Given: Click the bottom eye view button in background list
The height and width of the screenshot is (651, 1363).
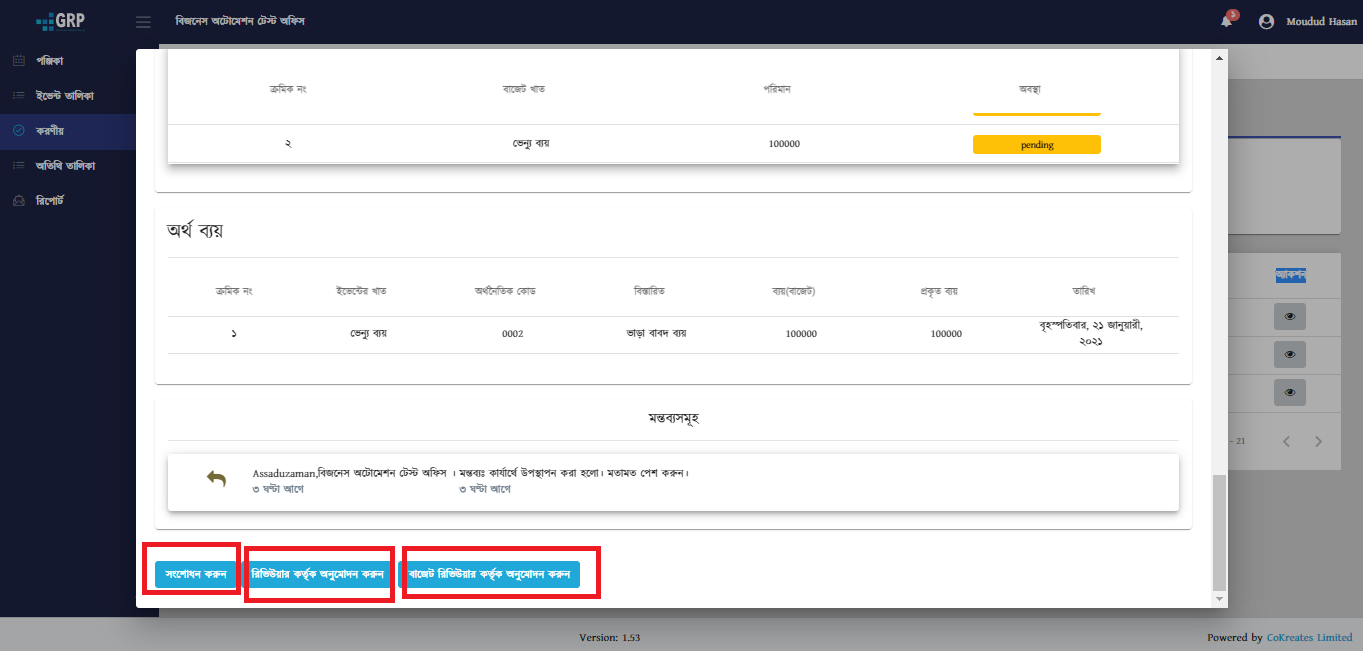Looking at the screenshot, I should pyautogui.click(x=1290, y=392).
